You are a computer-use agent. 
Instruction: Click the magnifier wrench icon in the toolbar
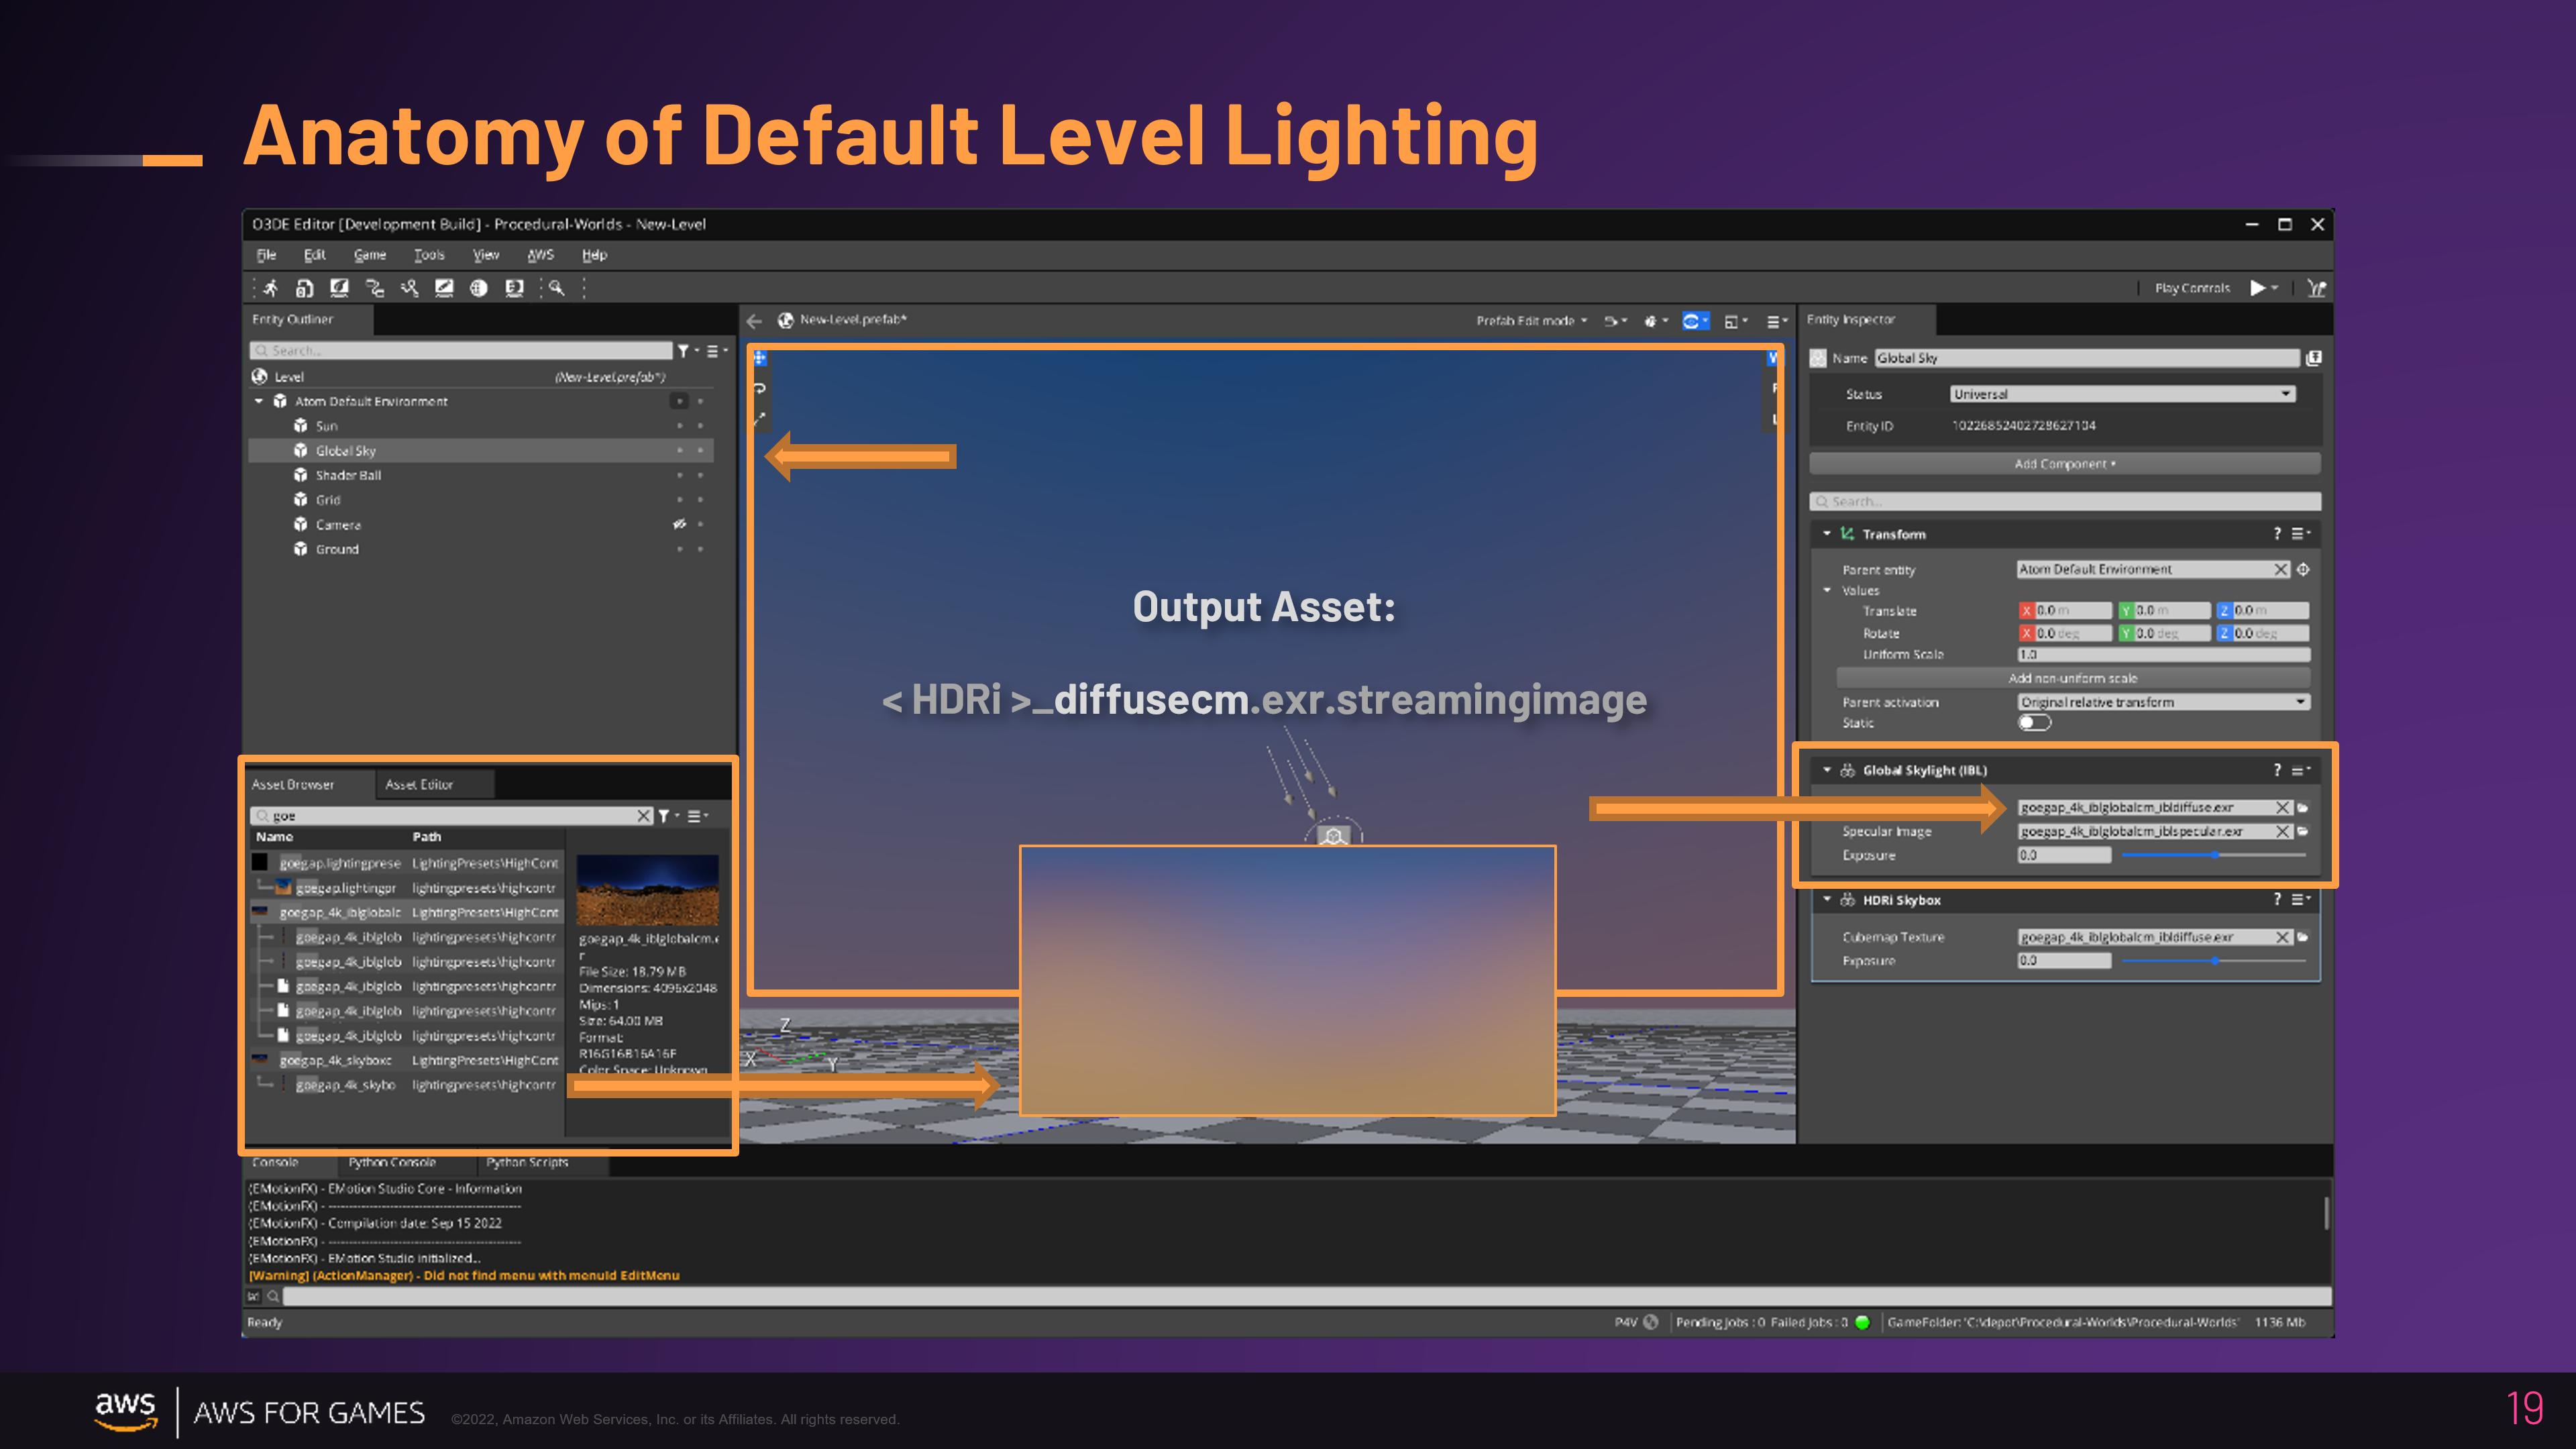[x=556, y=288]
